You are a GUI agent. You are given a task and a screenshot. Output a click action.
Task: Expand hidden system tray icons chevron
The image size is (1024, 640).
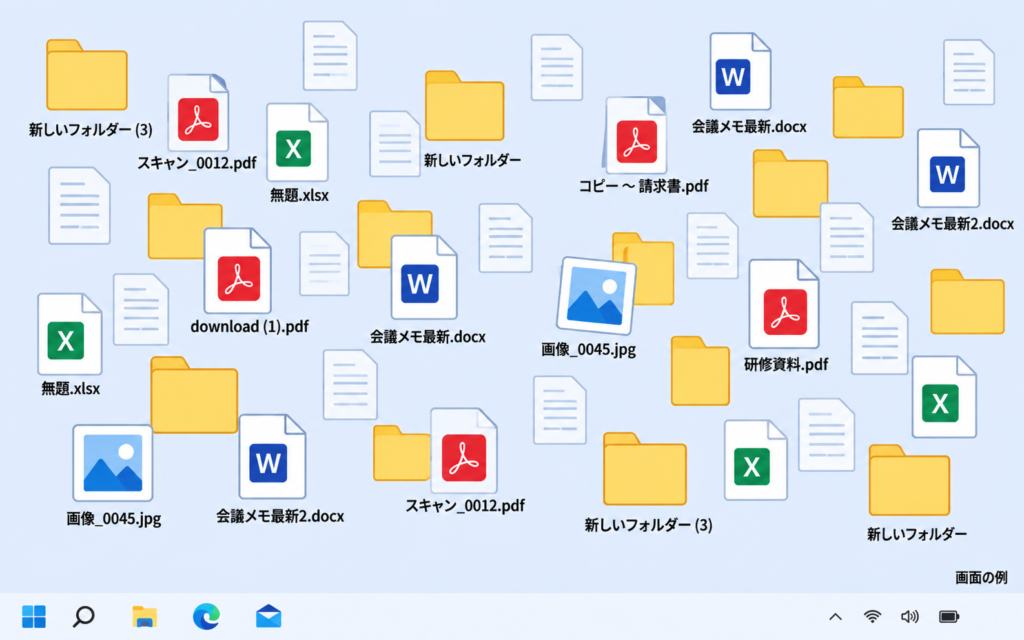pos(835,616)
